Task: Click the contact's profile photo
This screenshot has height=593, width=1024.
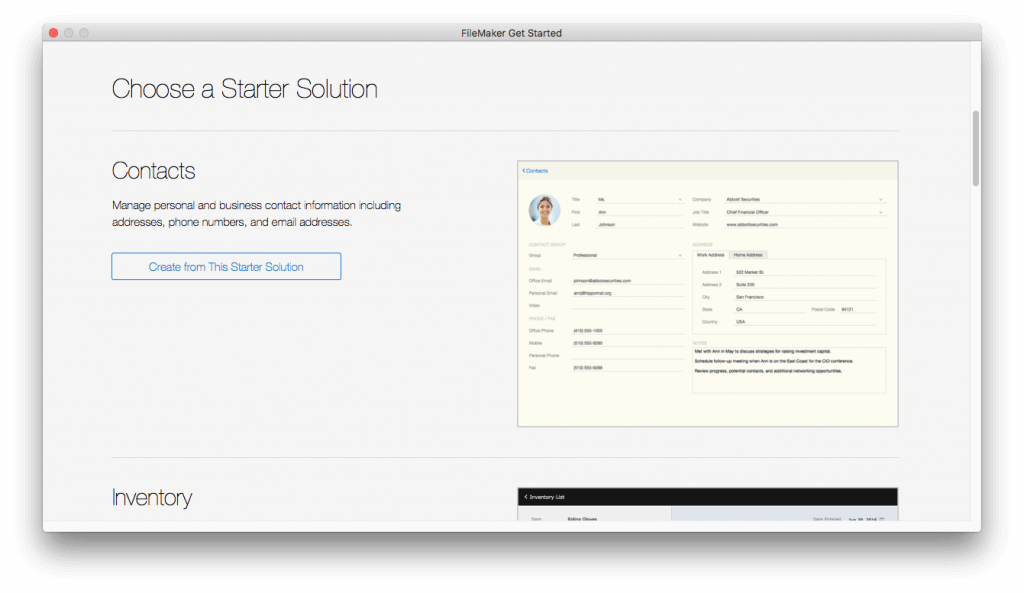Action: 543,209
